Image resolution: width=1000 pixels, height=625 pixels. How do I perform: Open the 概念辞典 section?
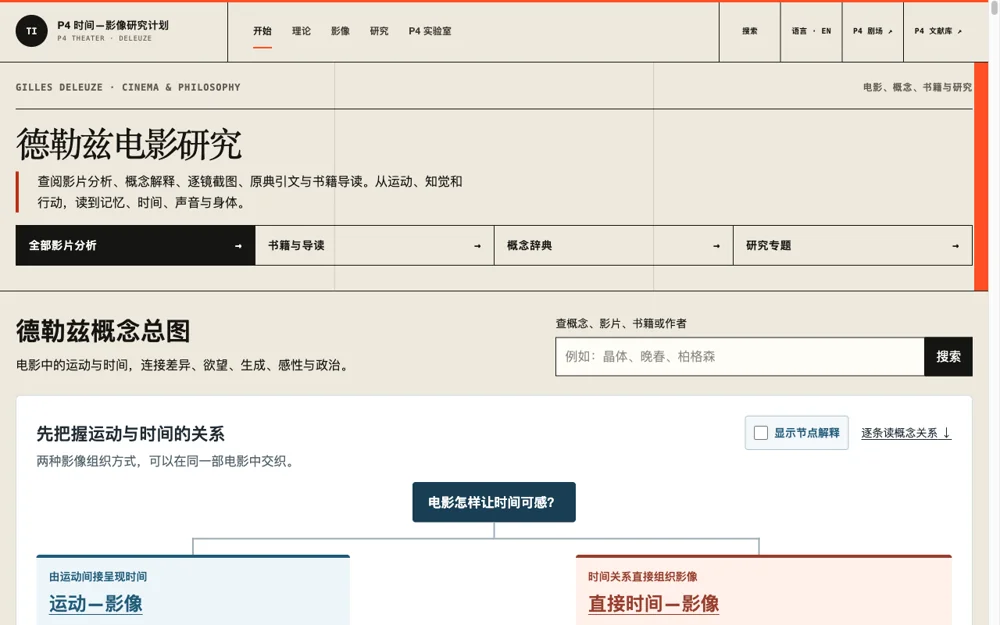(x=614, y=246)
